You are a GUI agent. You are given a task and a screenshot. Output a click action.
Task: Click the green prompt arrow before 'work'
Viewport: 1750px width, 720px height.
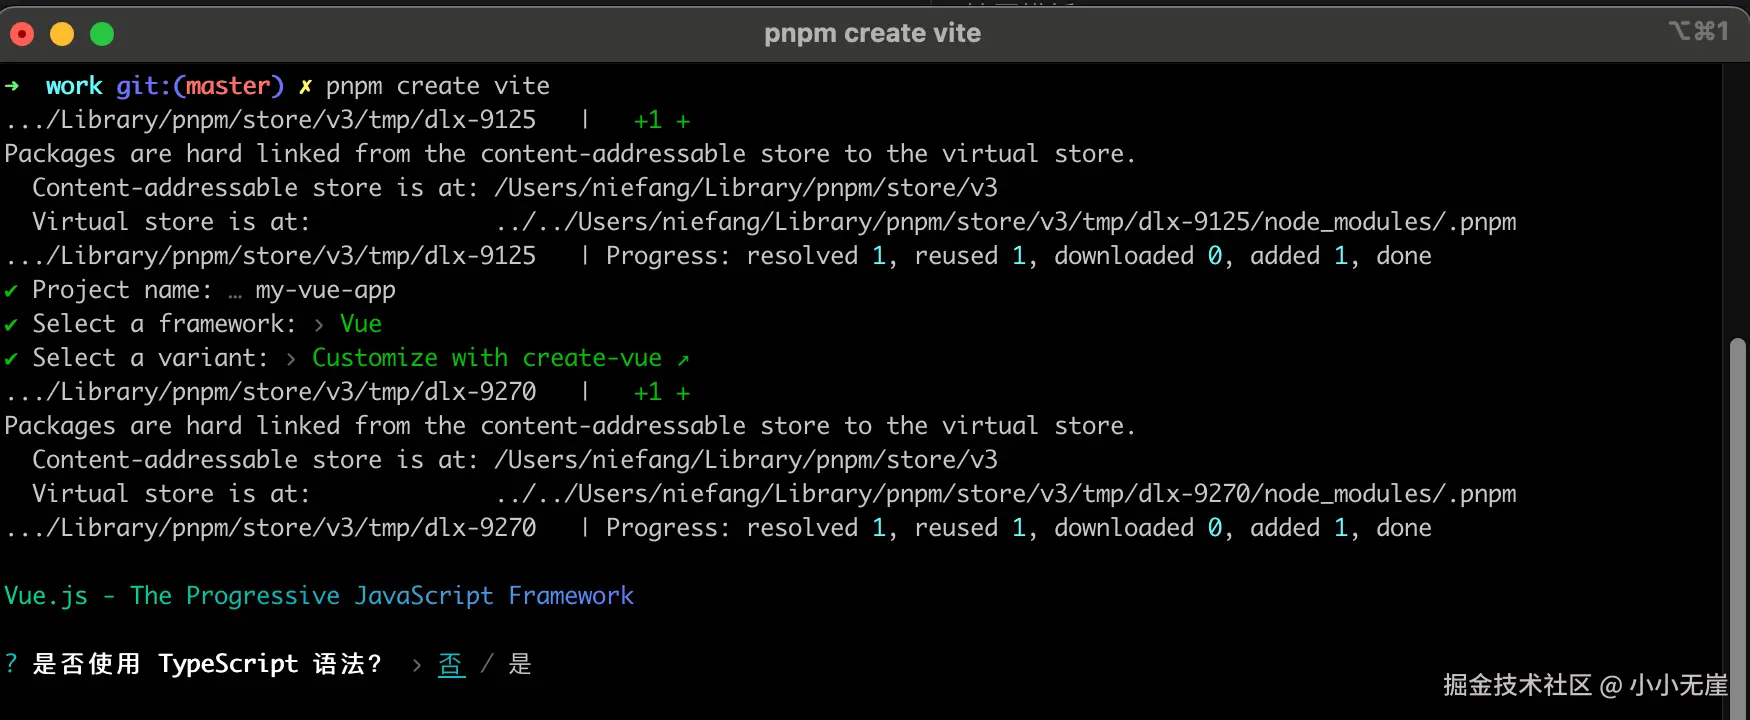coord(12,86)
